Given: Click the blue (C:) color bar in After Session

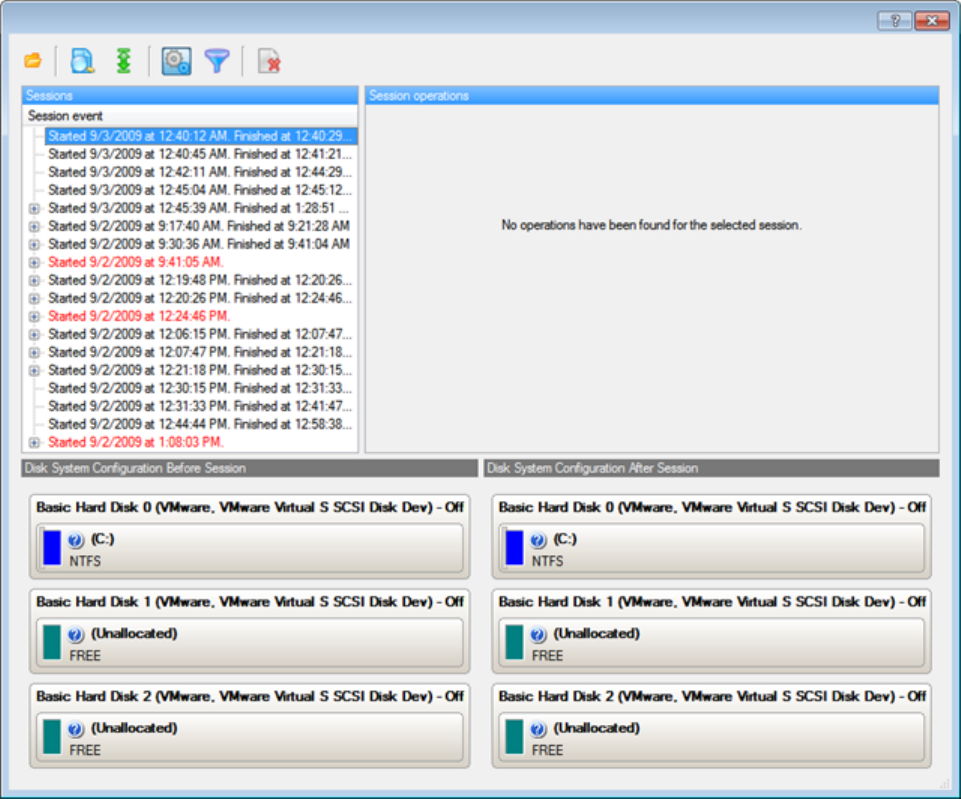Looking at the screenshot, I should coord(514,548).
